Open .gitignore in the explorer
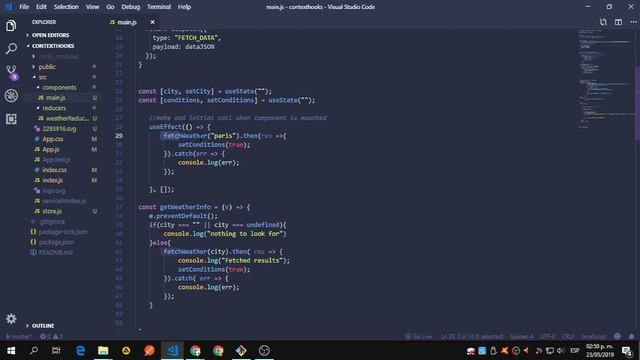The image size is (640, 360). click(x=52, y=222)
